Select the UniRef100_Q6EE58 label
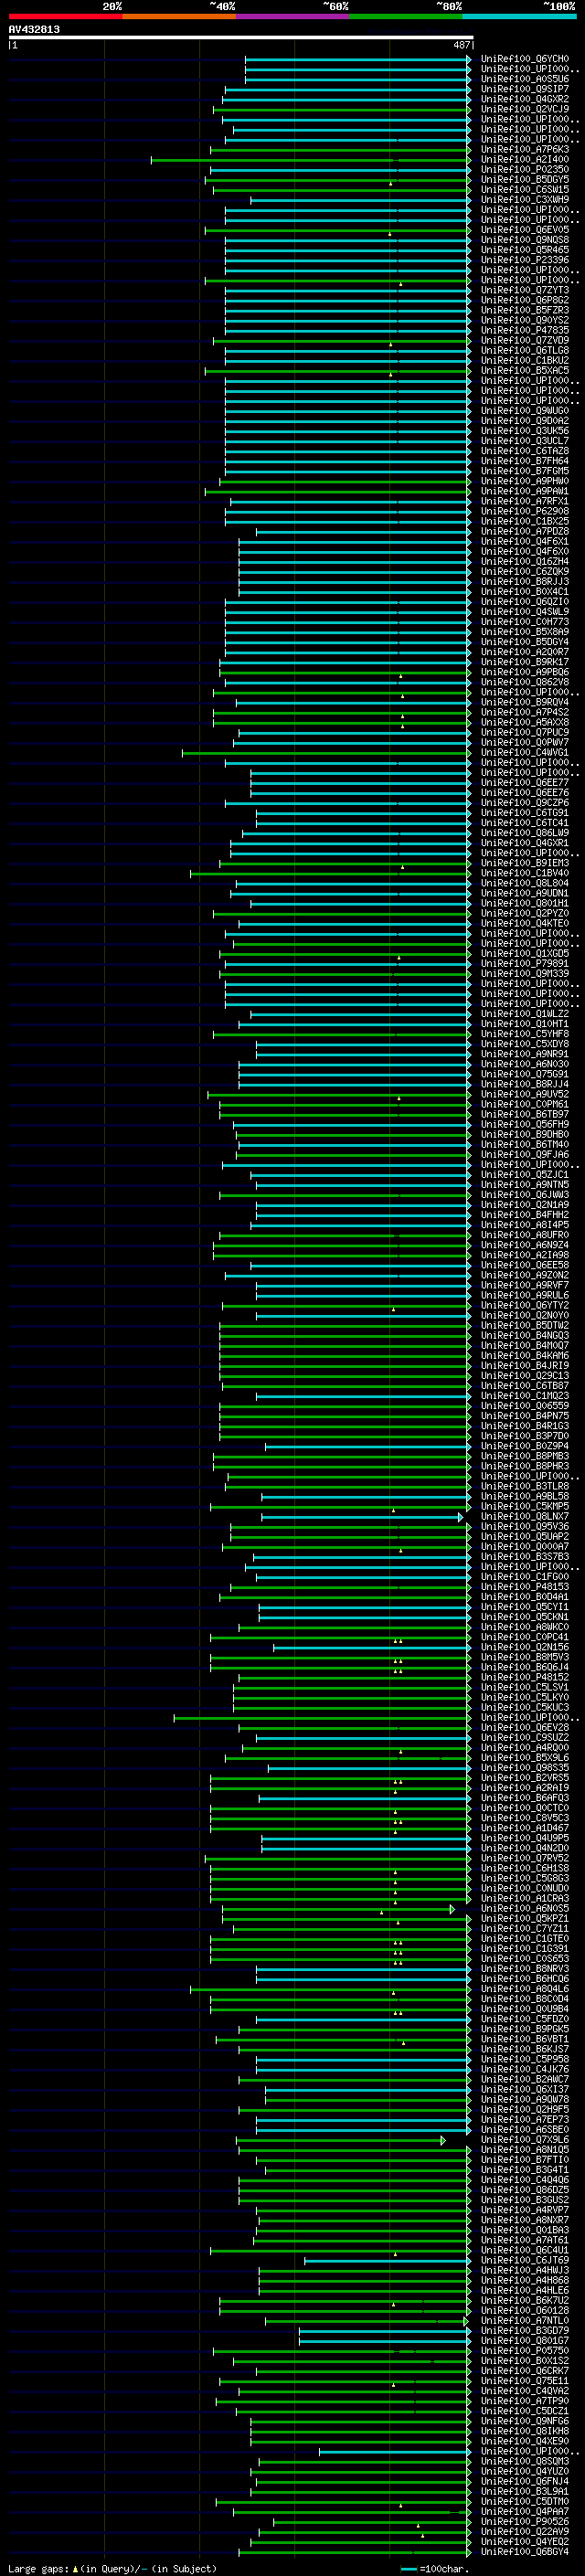 [x=524, y=1265]
